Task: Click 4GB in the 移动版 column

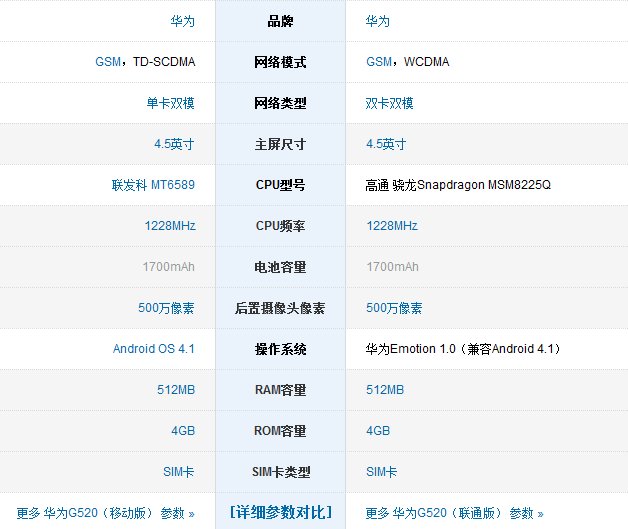Action: point(183,430)
